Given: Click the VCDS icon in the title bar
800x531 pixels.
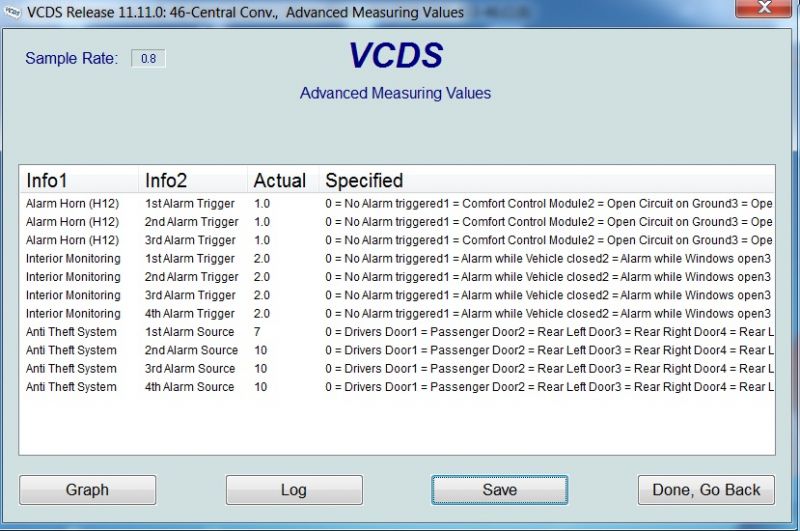Looking at the screenshot, I should 12,12.
